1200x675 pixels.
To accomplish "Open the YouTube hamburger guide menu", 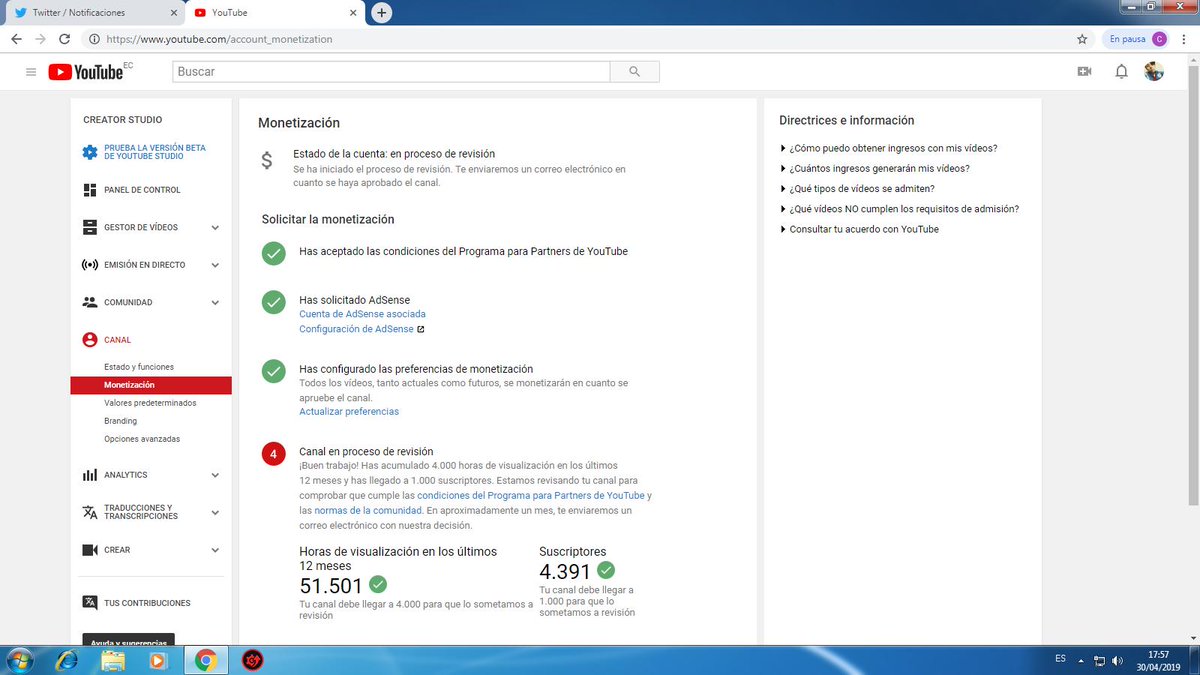I will [31, 72].
